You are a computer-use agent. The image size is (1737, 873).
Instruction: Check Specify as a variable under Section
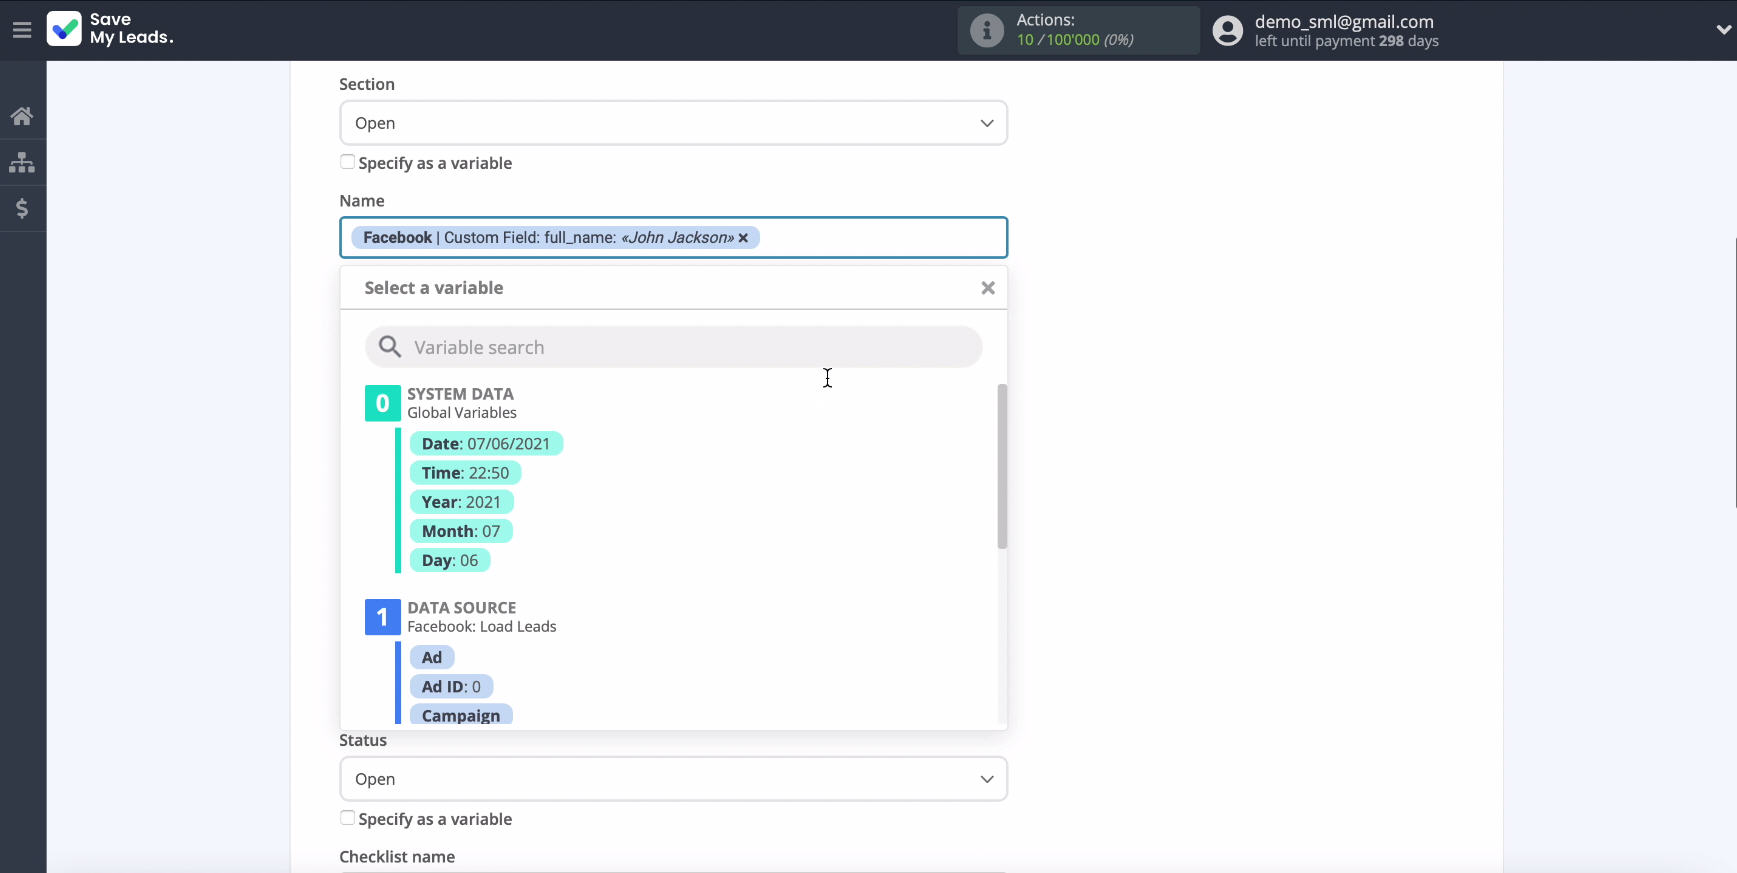pos(347,162)
